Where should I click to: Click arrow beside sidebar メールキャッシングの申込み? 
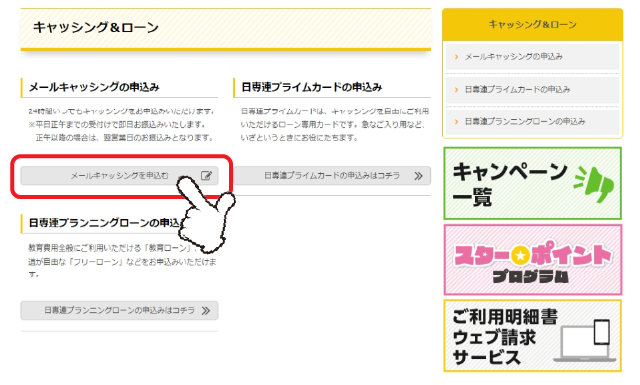pyautogui.click(x=456, y=57)
